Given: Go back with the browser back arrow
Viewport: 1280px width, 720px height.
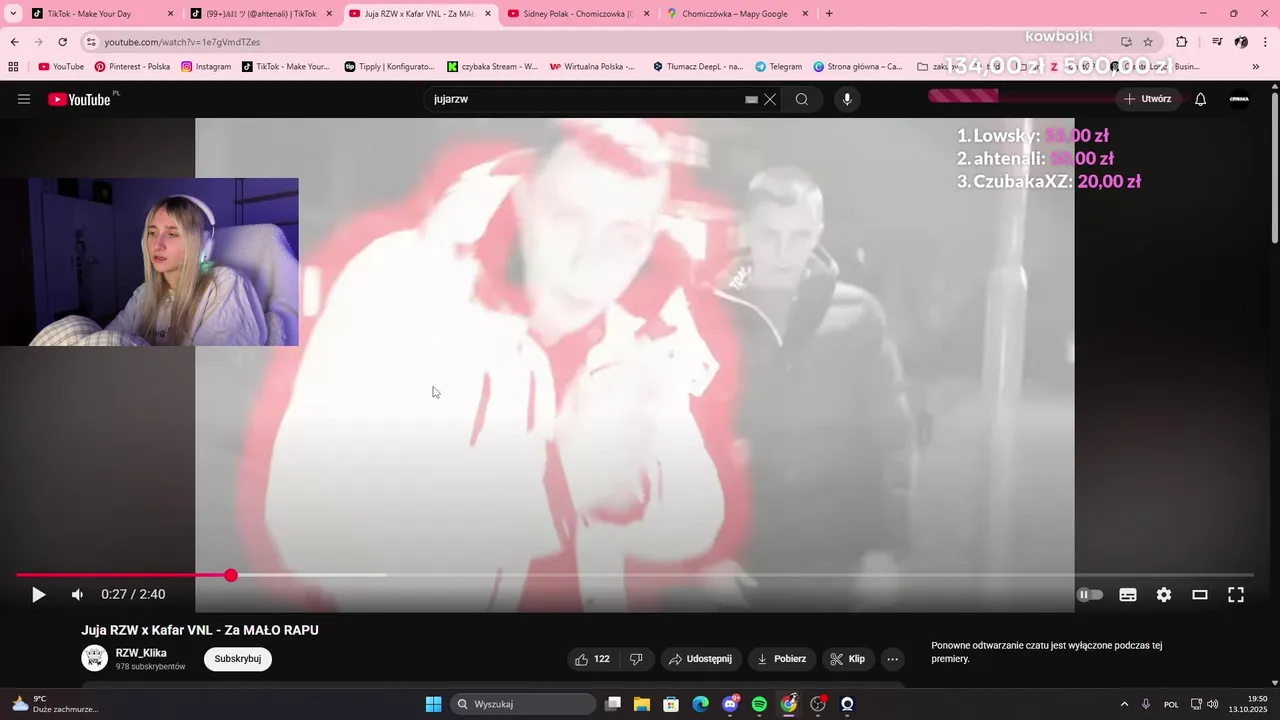Looking at the screenshot, I should (14, 42).
